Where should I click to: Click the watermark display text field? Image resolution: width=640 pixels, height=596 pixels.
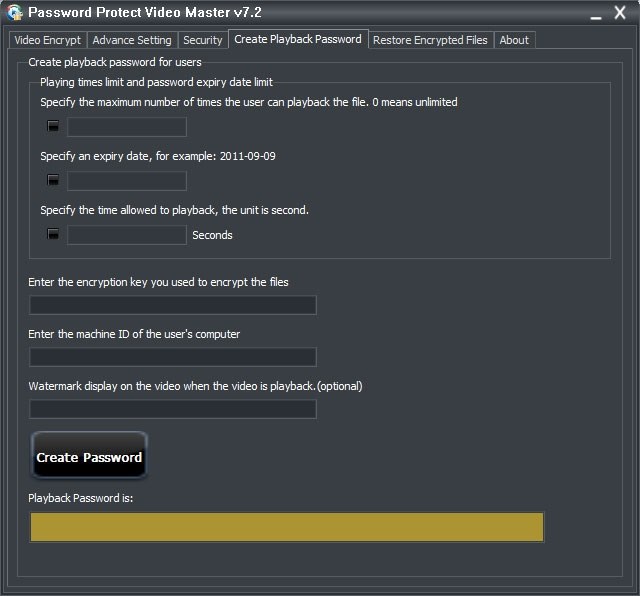pyautogui.click(x=173, y=409)
